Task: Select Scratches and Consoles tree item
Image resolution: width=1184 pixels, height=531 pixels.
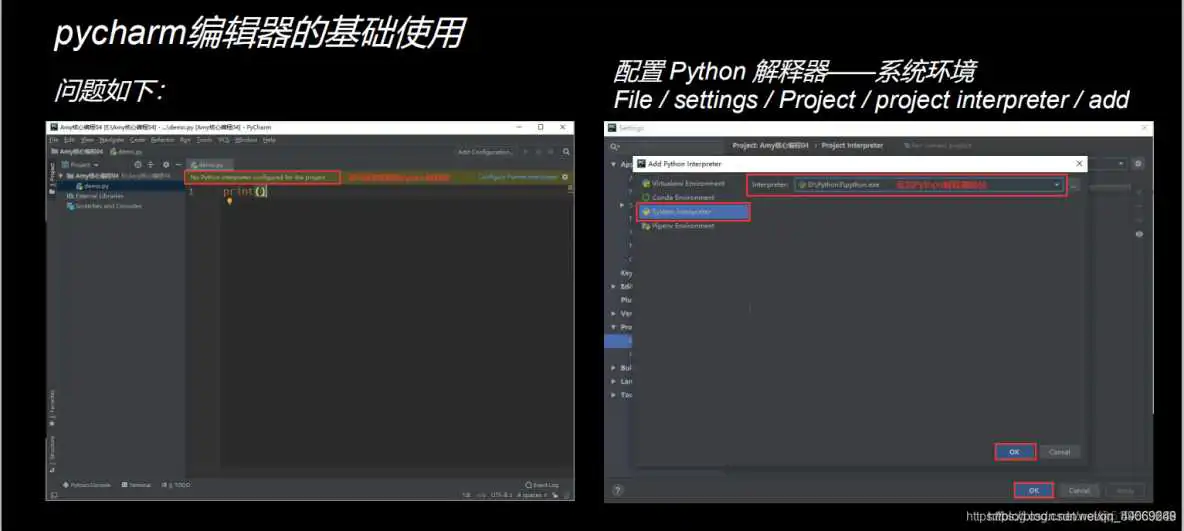Action: pos(104,206)
